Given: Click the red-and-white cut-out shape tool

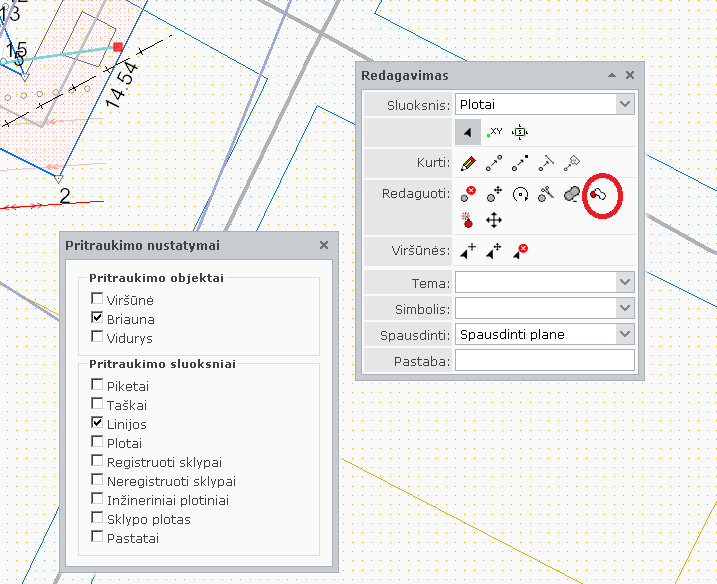Looking at the screenshot, I should [598, 195].
